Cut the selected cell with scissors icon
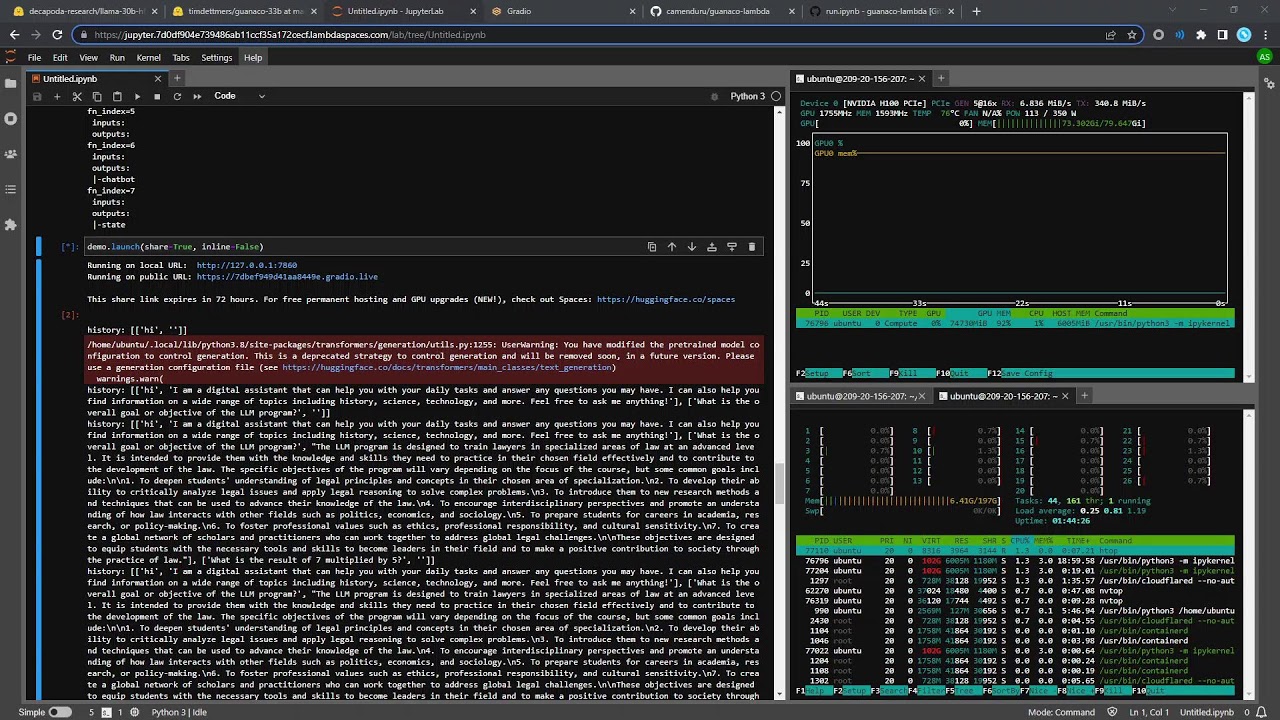 click(77, 96)
